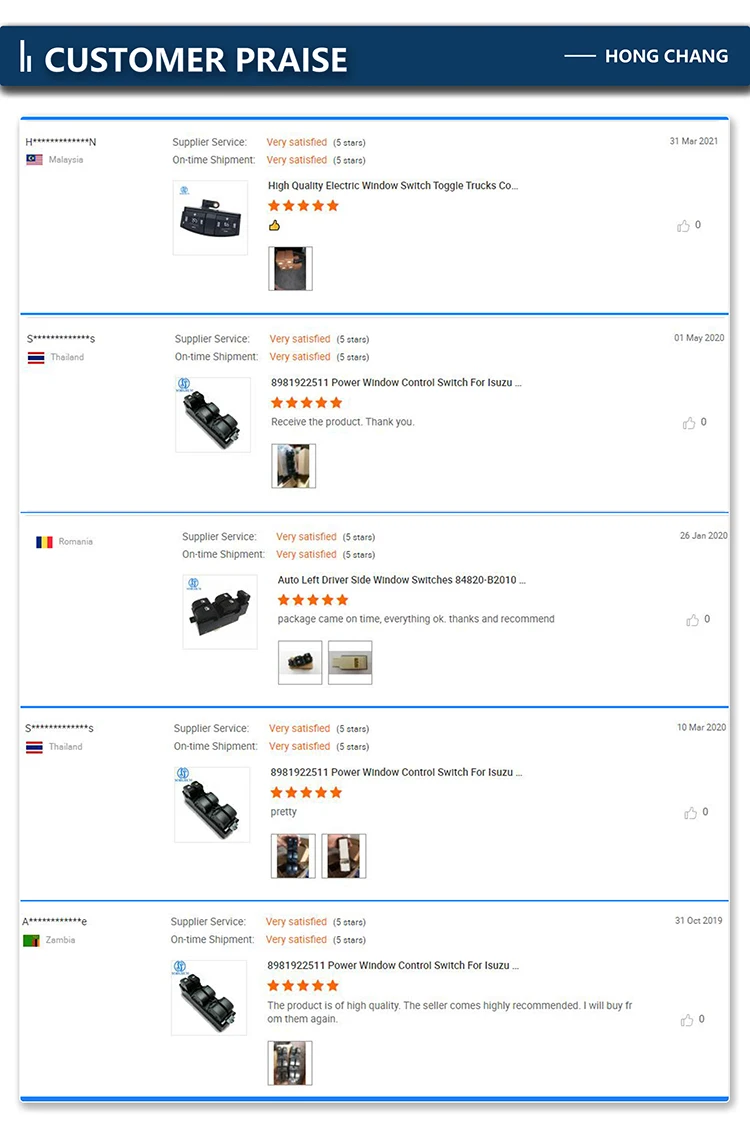View photo attached to 'Receive the product' review
This screenshot has height=1134, width=750.
pos(294,466)
